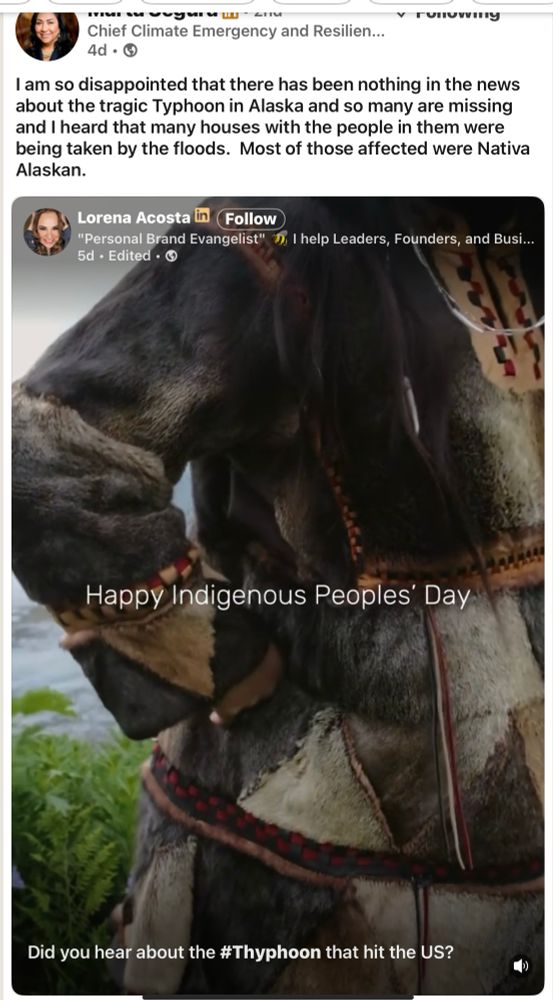This screenshot has height=1000, width=553.
Task: Open Chief Climate Emergency and Resilien... headline
Action: click(x=236, y=31)
